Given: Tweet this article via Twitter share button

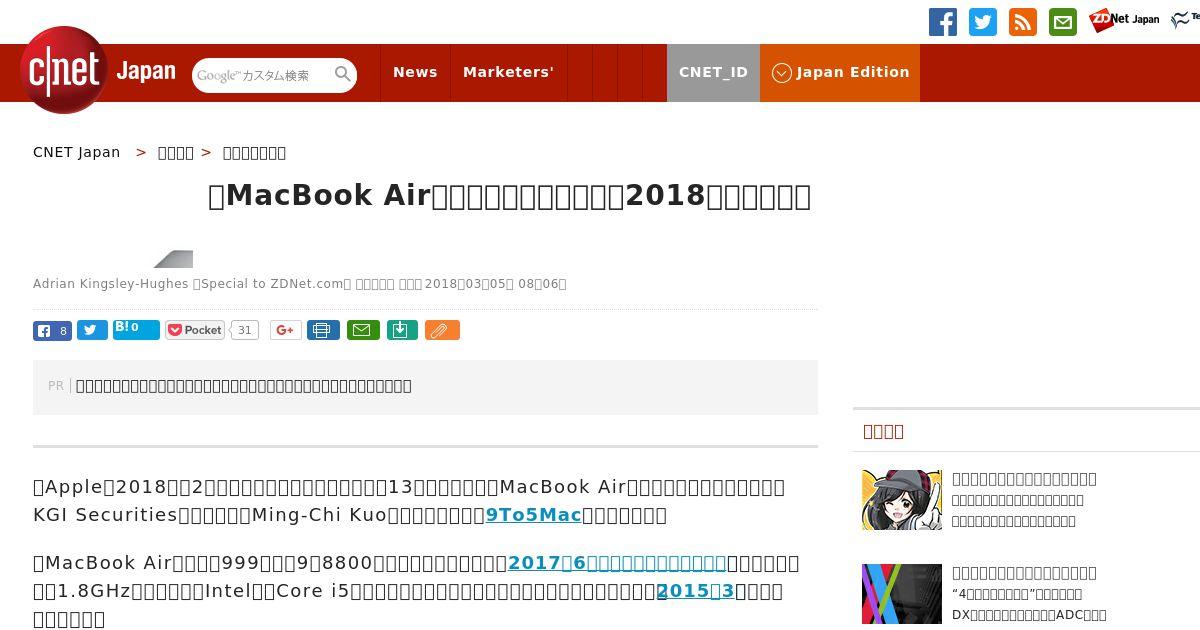Looking at the screenshot, I should click(92, 330).
